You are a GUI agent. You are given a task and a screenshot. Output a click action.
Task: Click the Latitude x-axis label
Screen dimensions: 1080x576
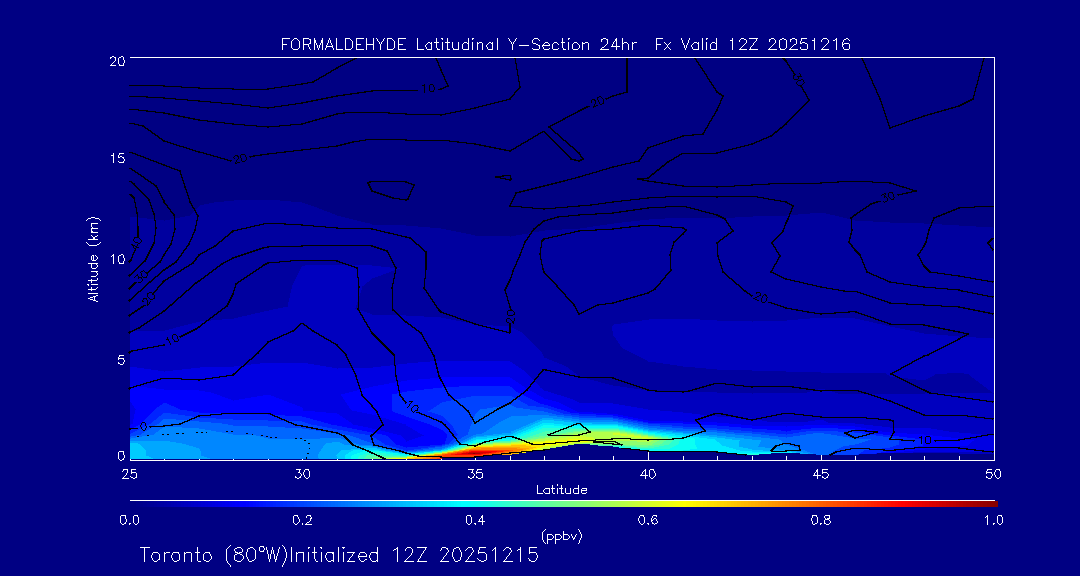point(561,489)
